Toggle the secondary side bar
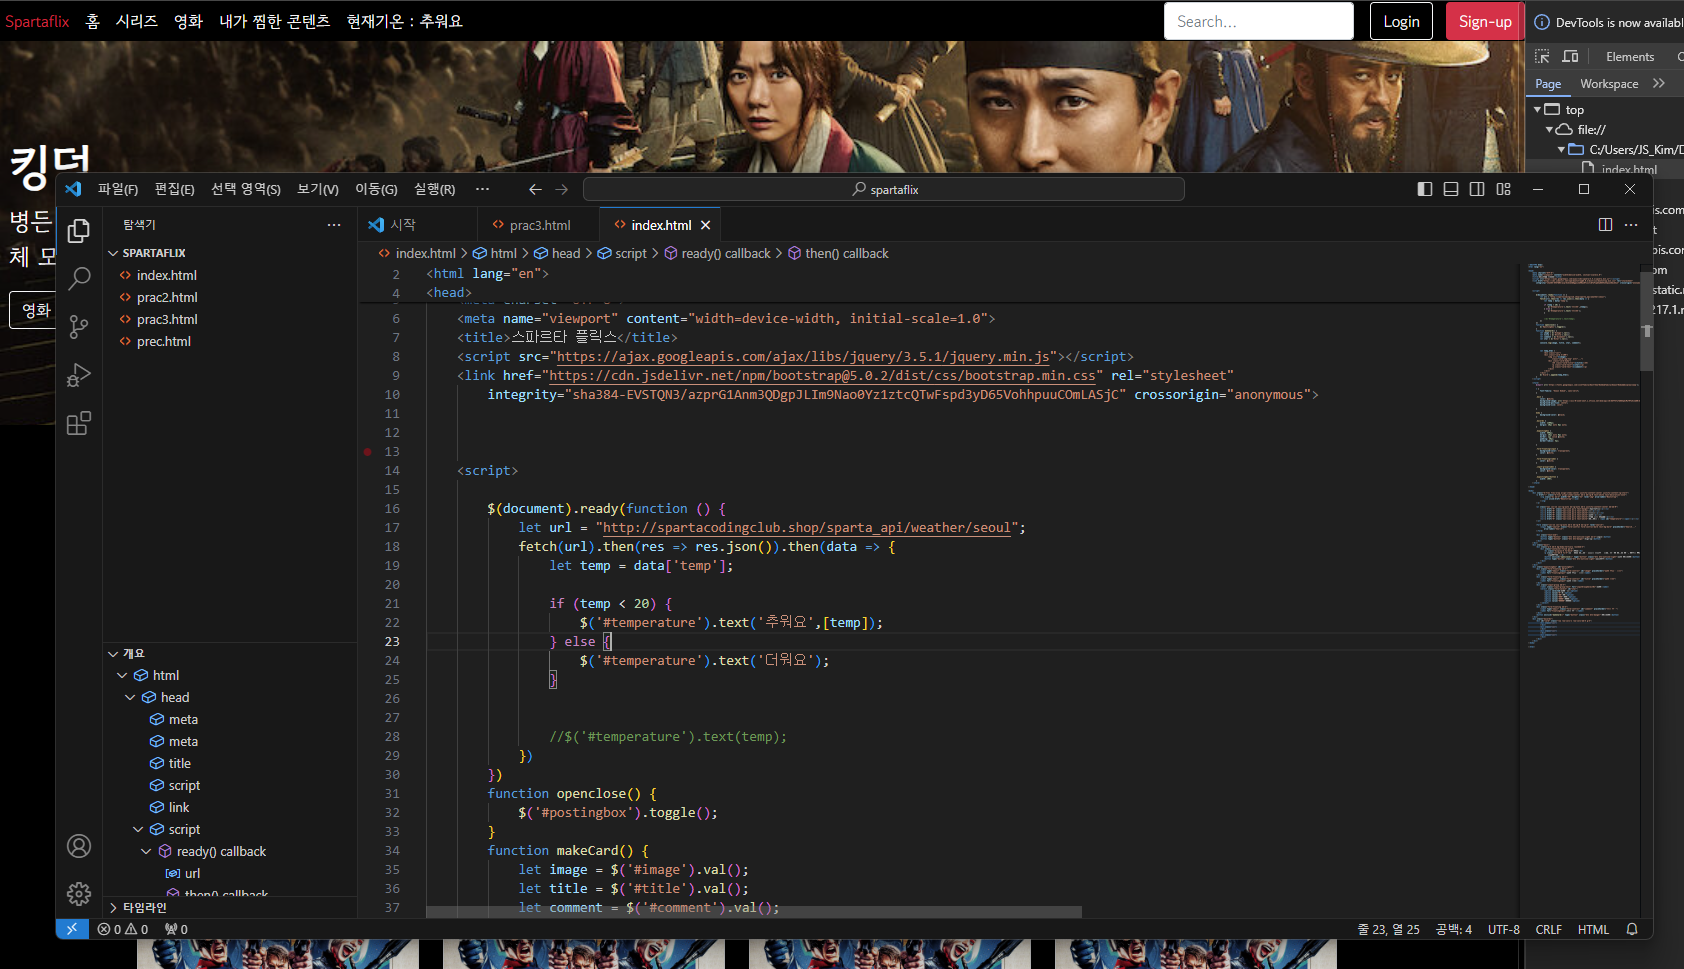 coord(1477,189)
